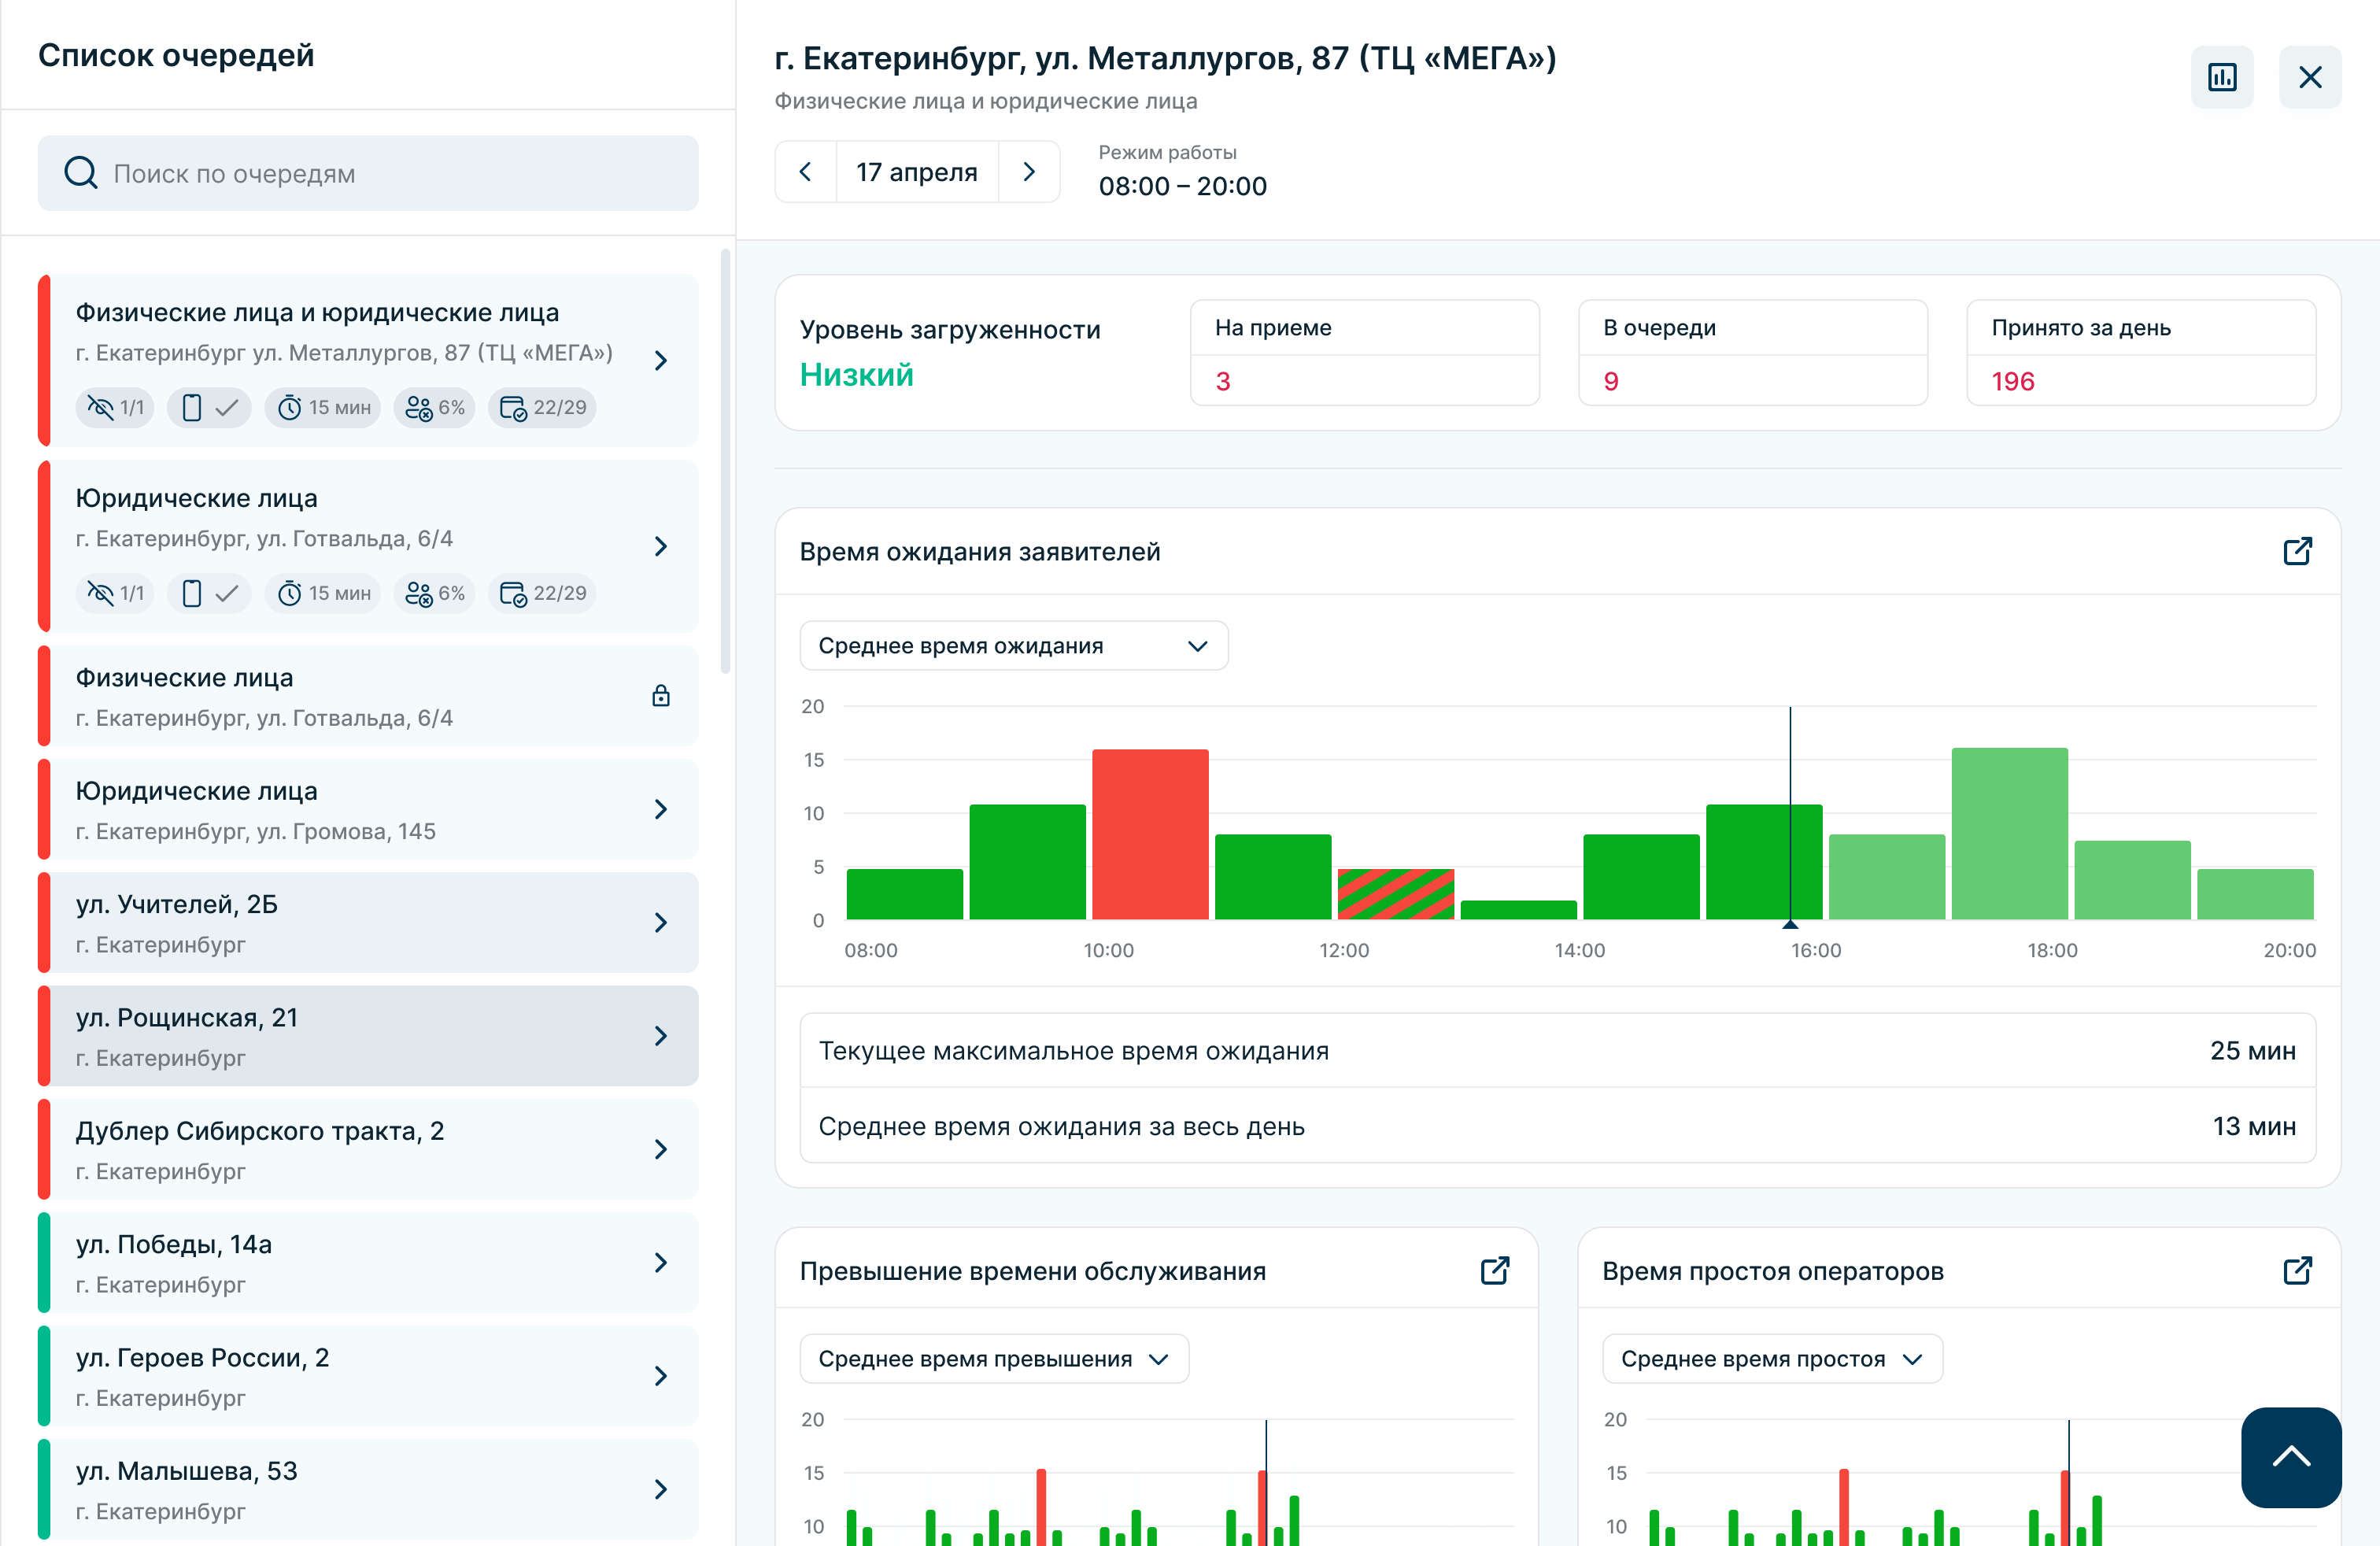Toggle phone checkmark badge in first queue
This screenshot has height=1546, width=2380.
point(209,407)
